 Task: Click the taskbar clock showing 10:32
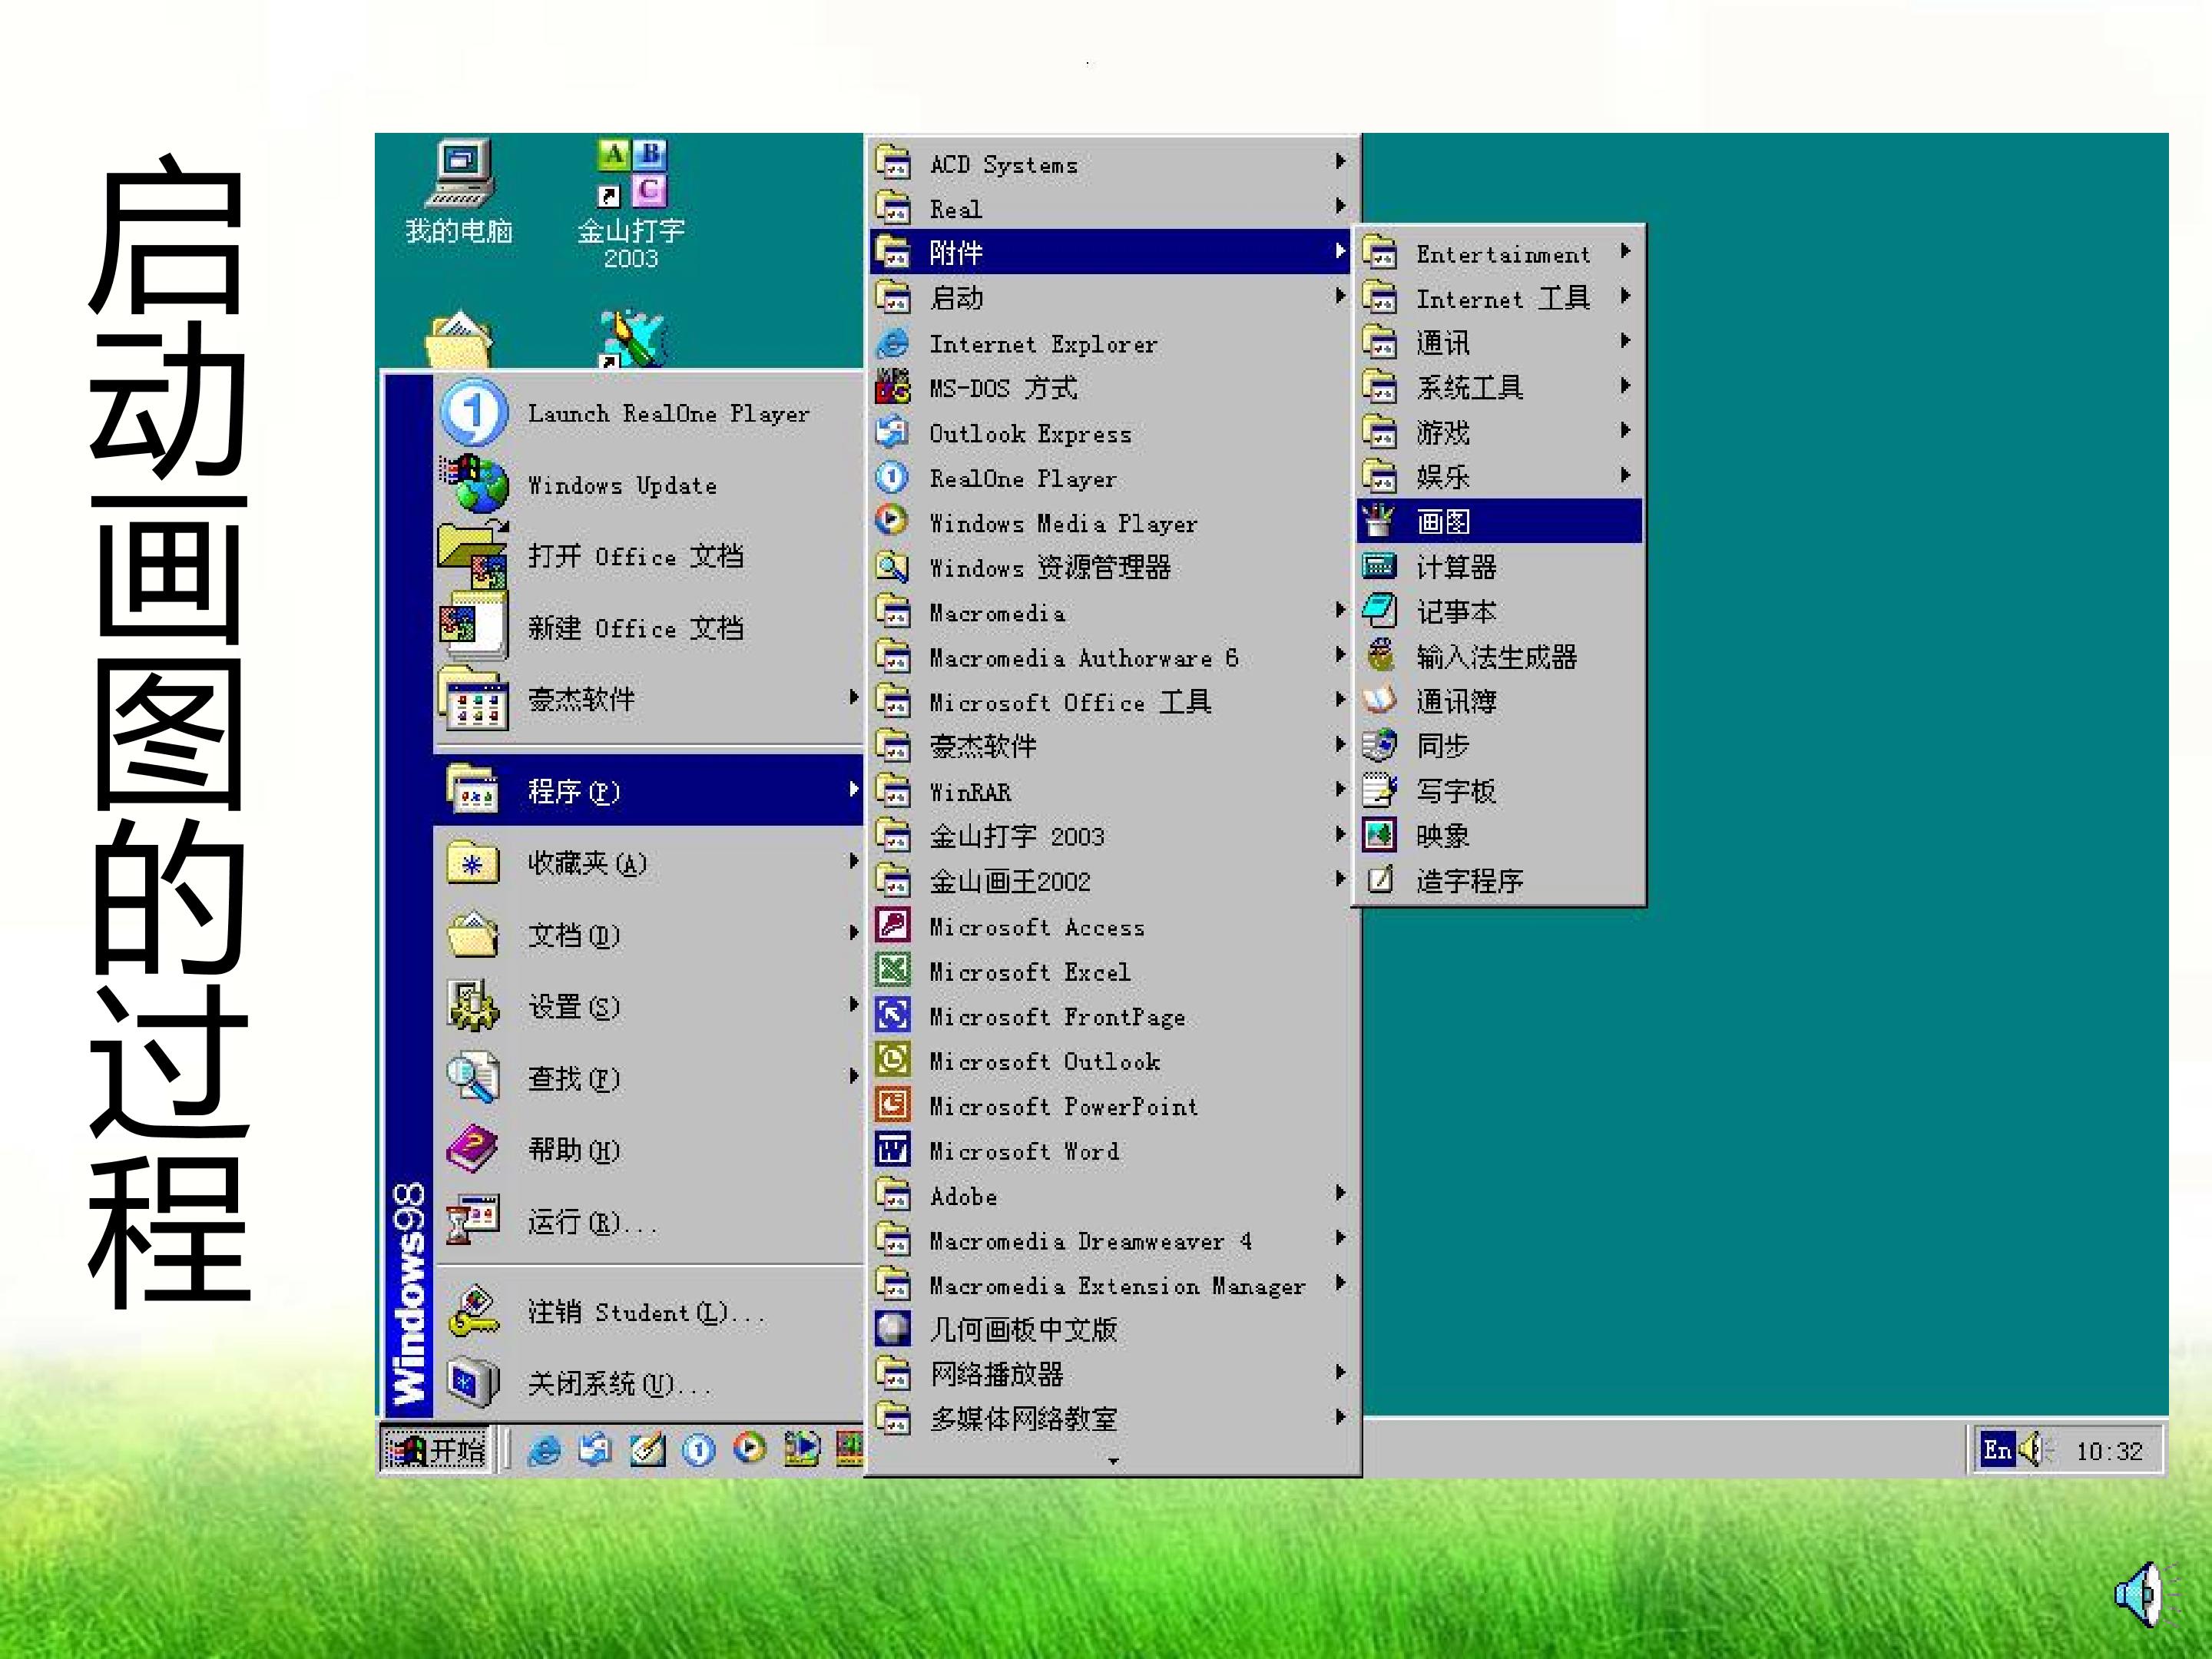coord(2108,1451)
